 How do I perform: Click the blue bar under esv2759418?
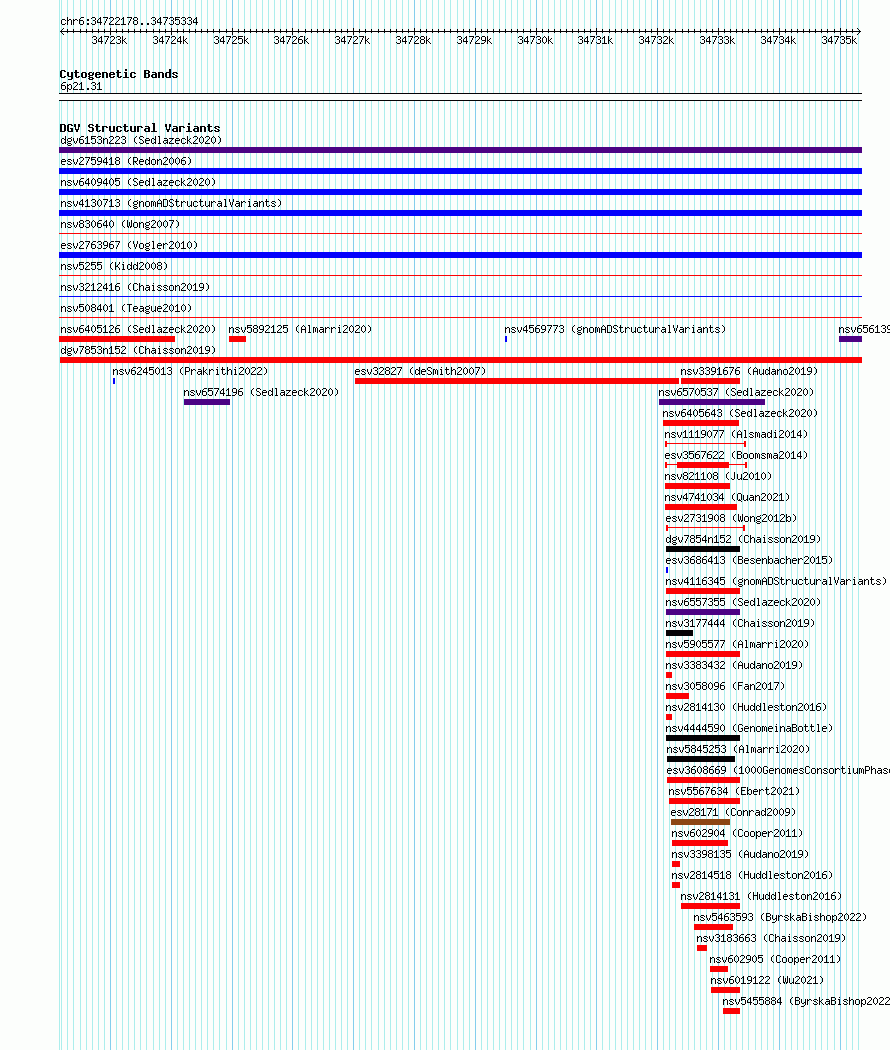tap(461, 171)
